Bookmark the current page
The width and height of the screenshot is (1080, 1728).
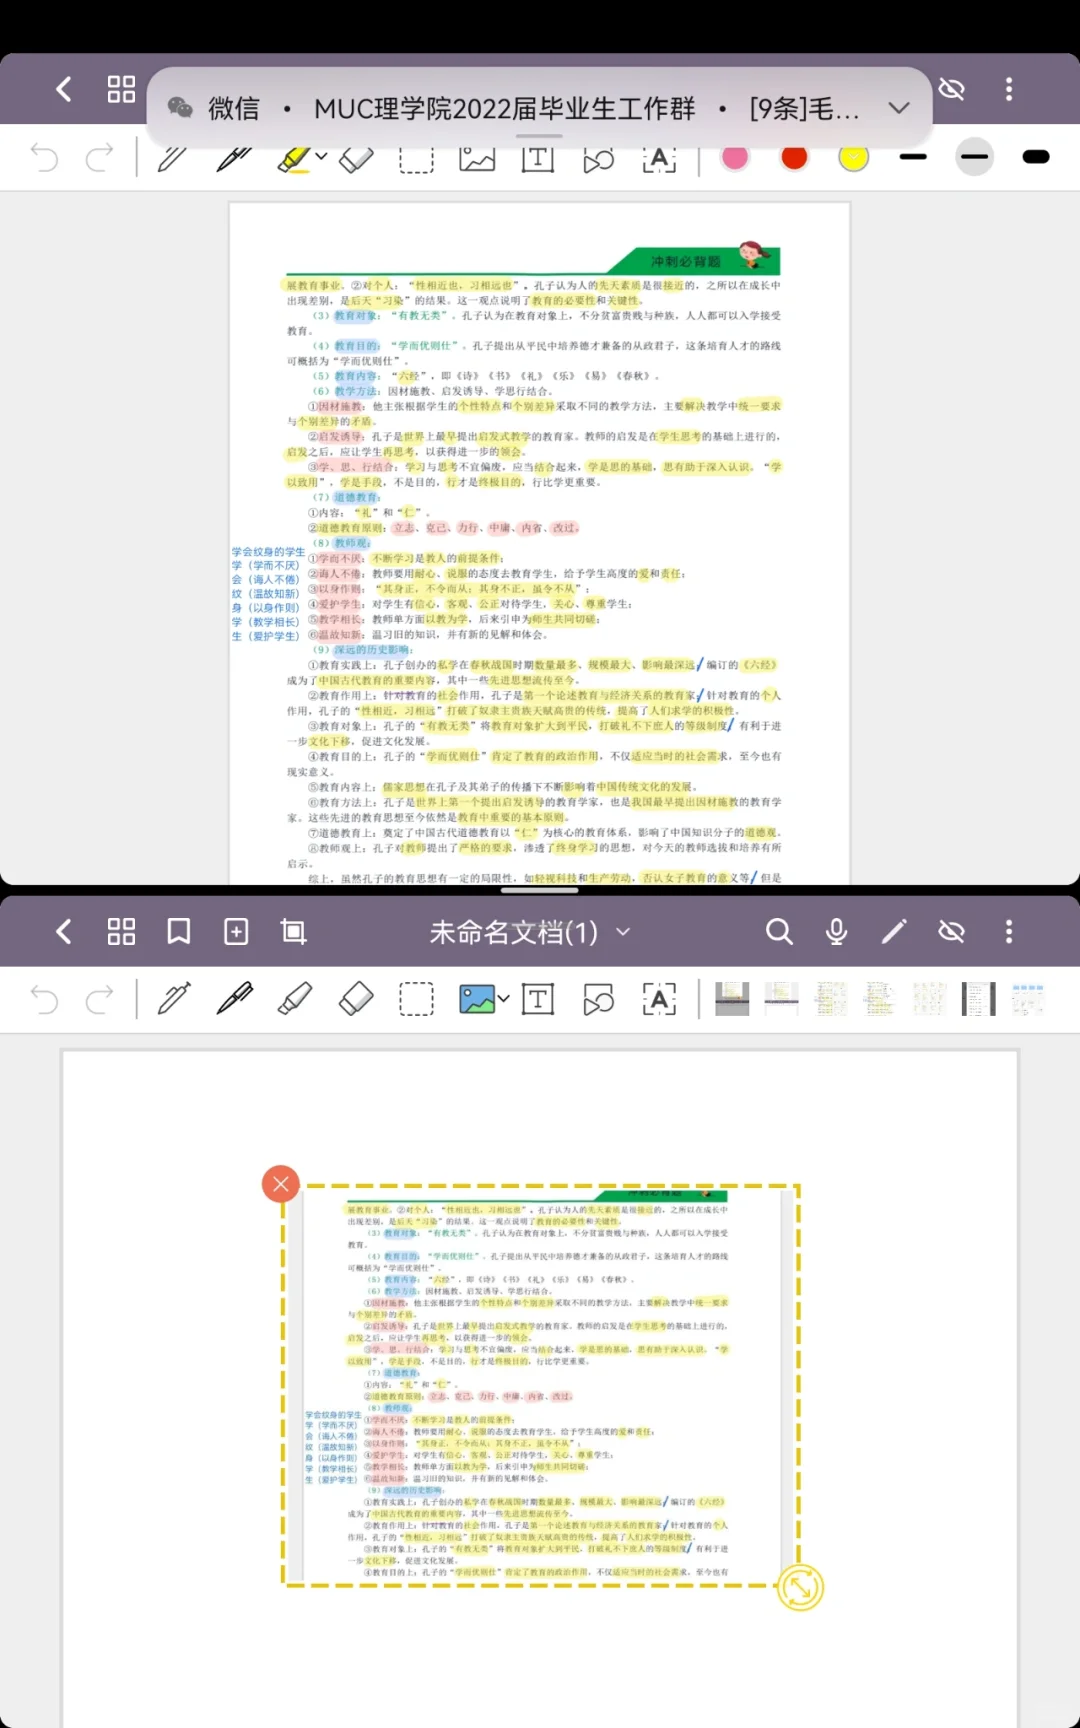click(x=178, y=932)
